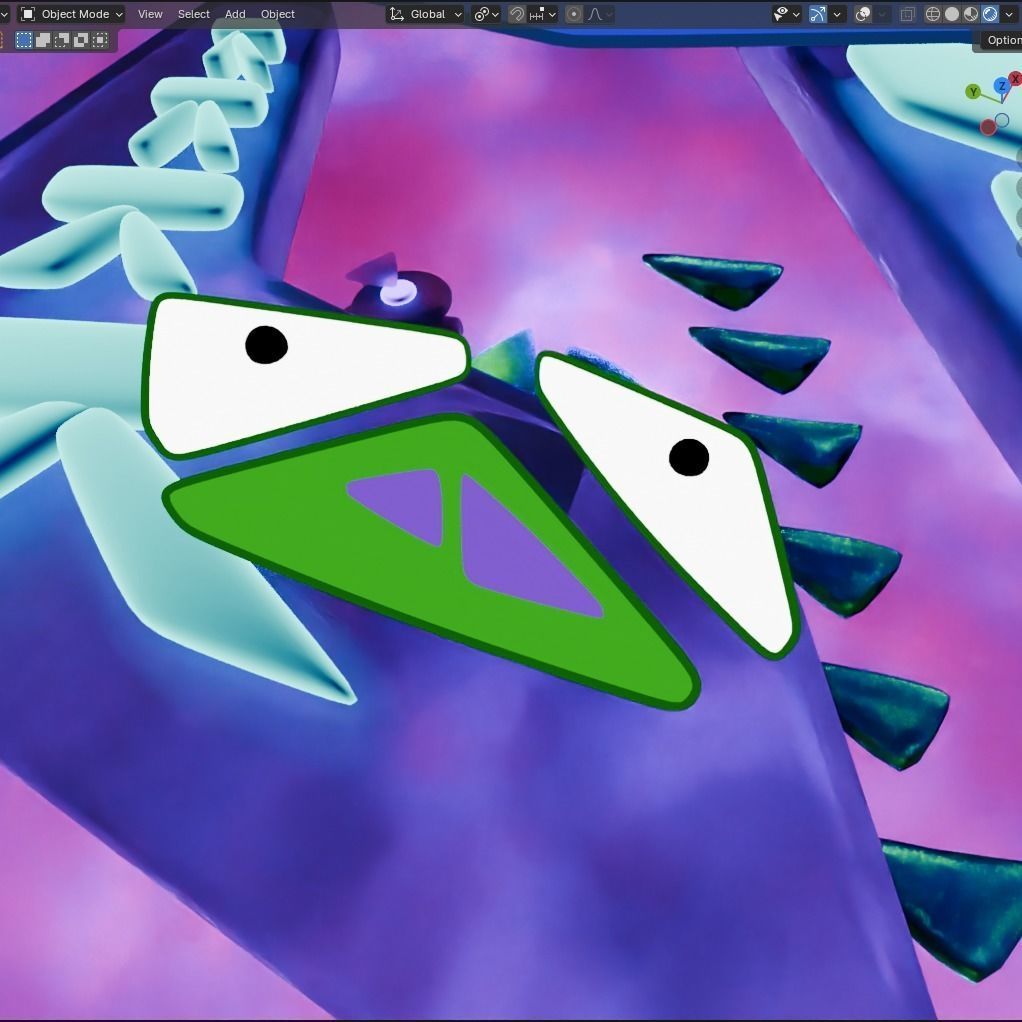Click the negative X axis red dot on gizmo

pyautogui.click(x=988, y=127)
